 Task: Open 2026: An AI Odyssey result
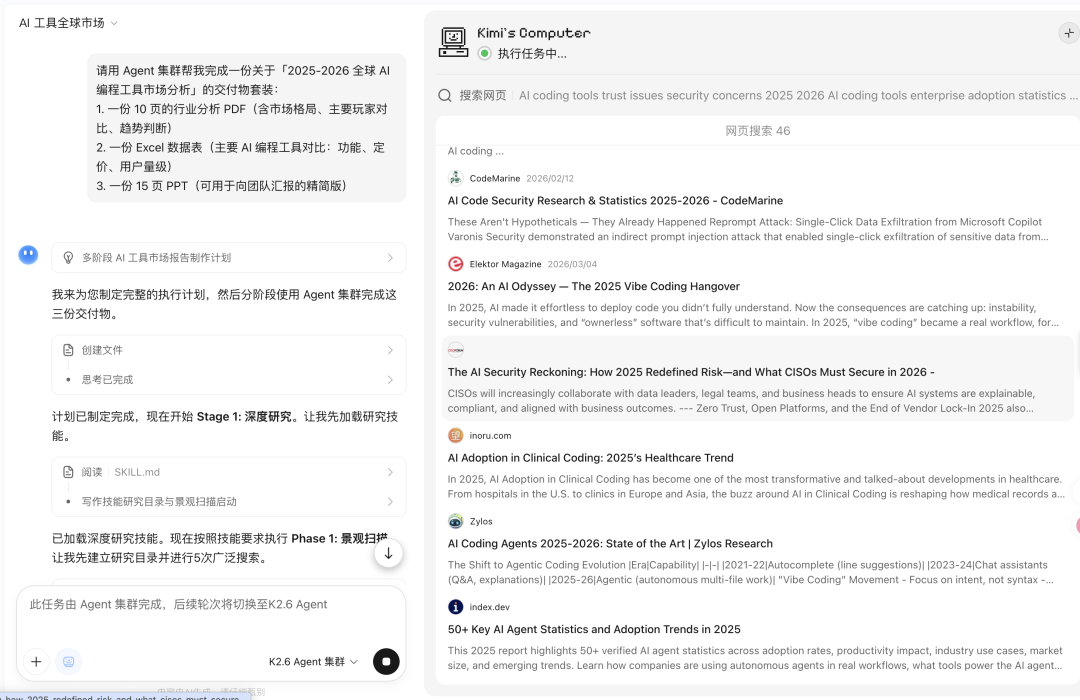(x=594, y=286)
